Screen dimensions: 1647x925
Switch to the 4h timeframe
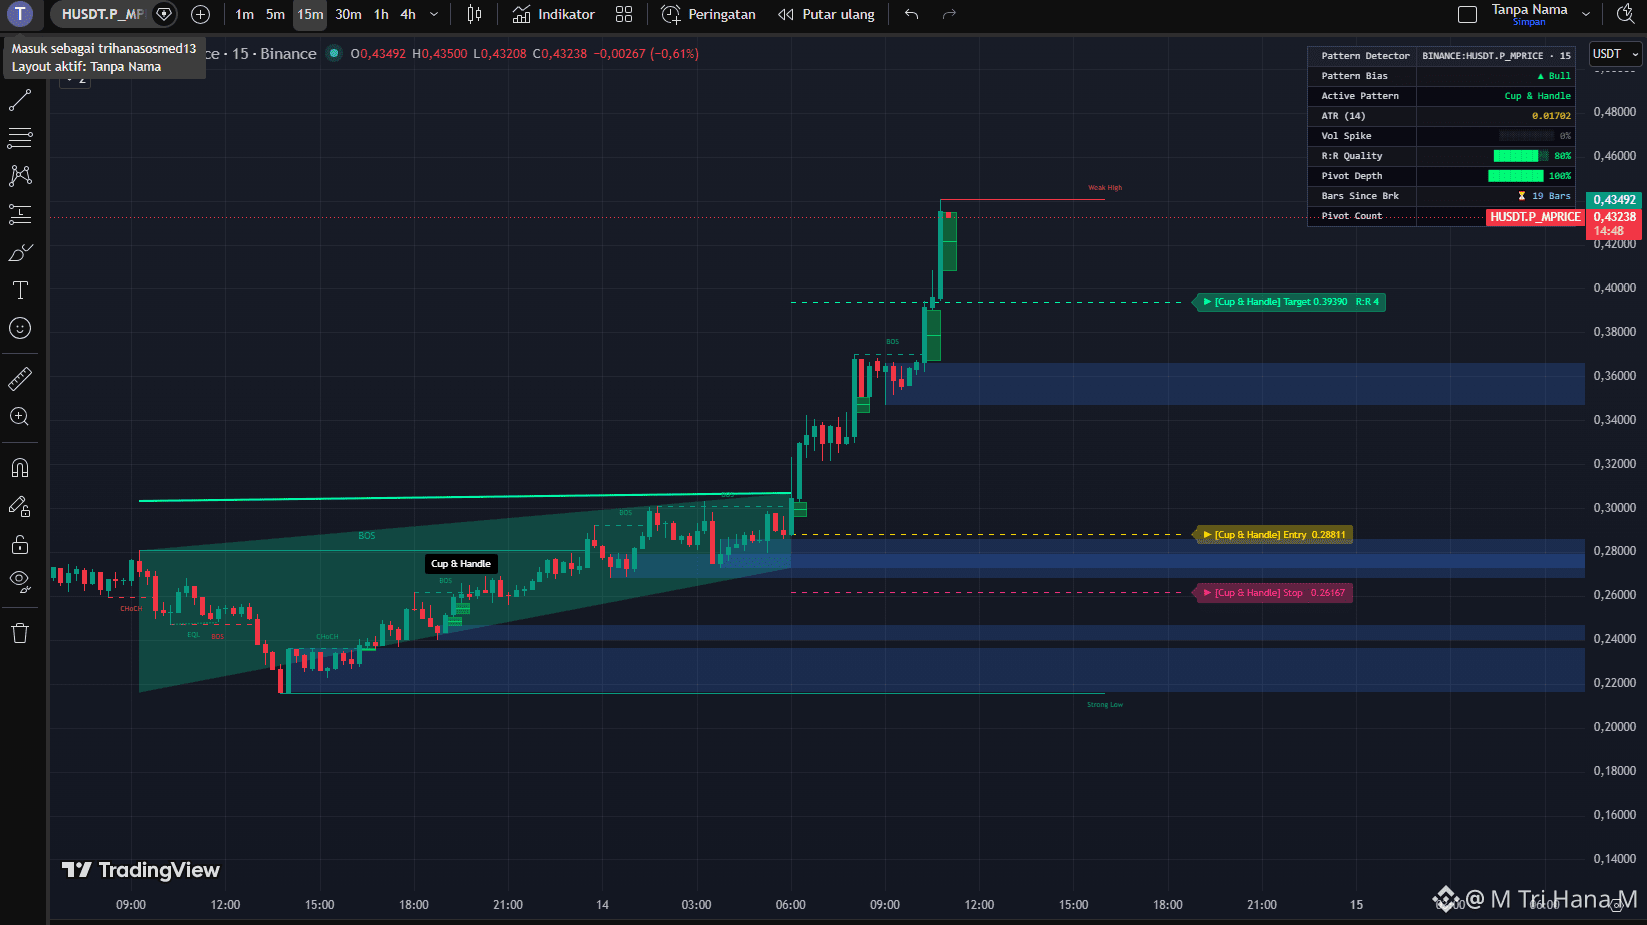[x=408, y=14]
